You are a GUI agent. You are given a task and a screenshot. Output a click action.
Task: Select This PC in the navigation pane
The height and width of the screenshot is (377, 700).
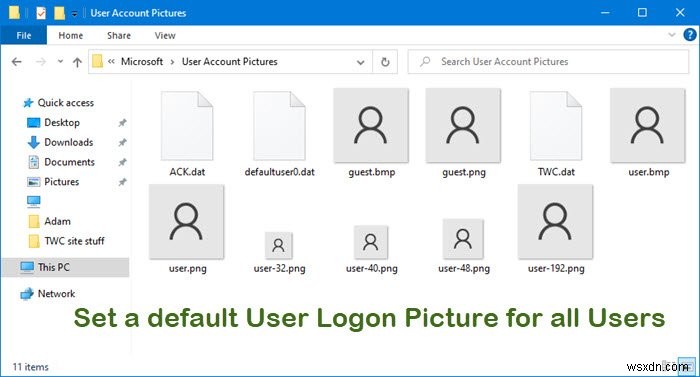(65, 267)
